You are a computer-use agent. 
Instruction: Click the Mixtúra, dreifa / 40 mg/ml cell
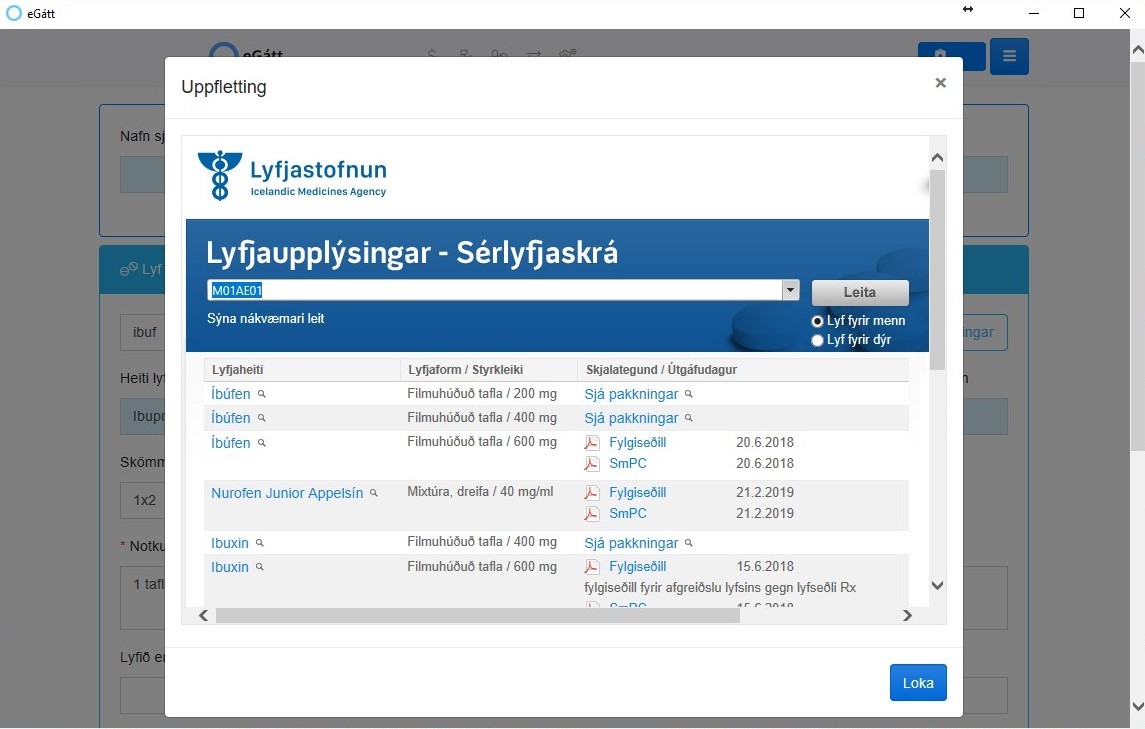coord(480,492)
